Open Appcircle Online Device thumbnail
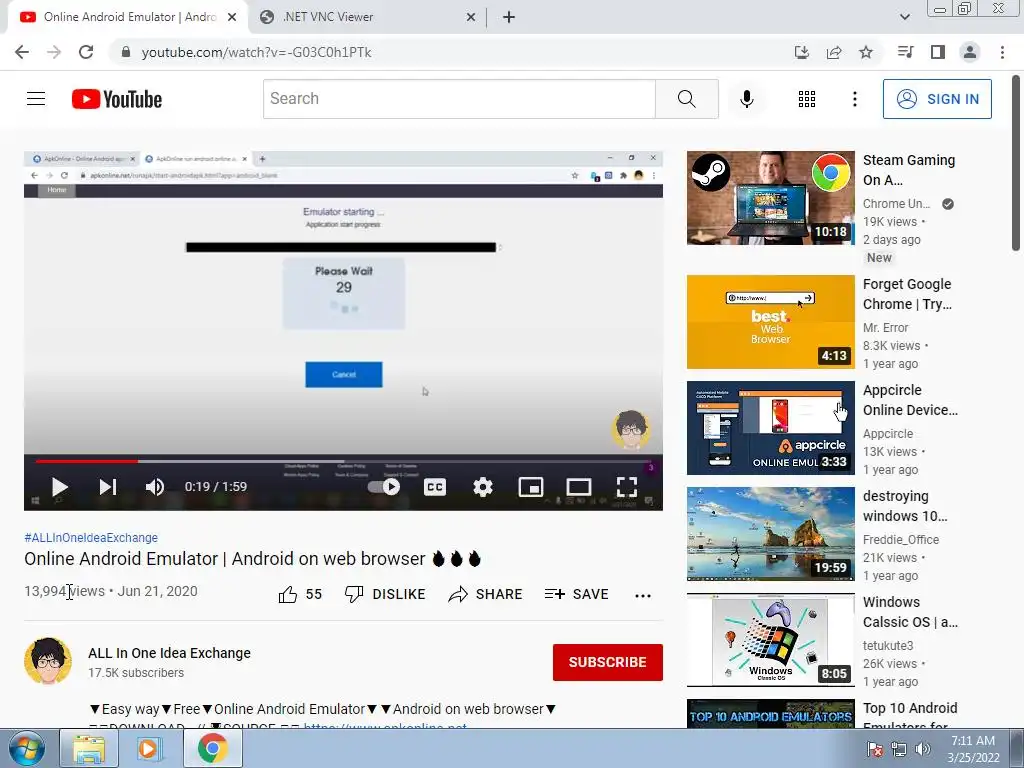 coord(771,428)
